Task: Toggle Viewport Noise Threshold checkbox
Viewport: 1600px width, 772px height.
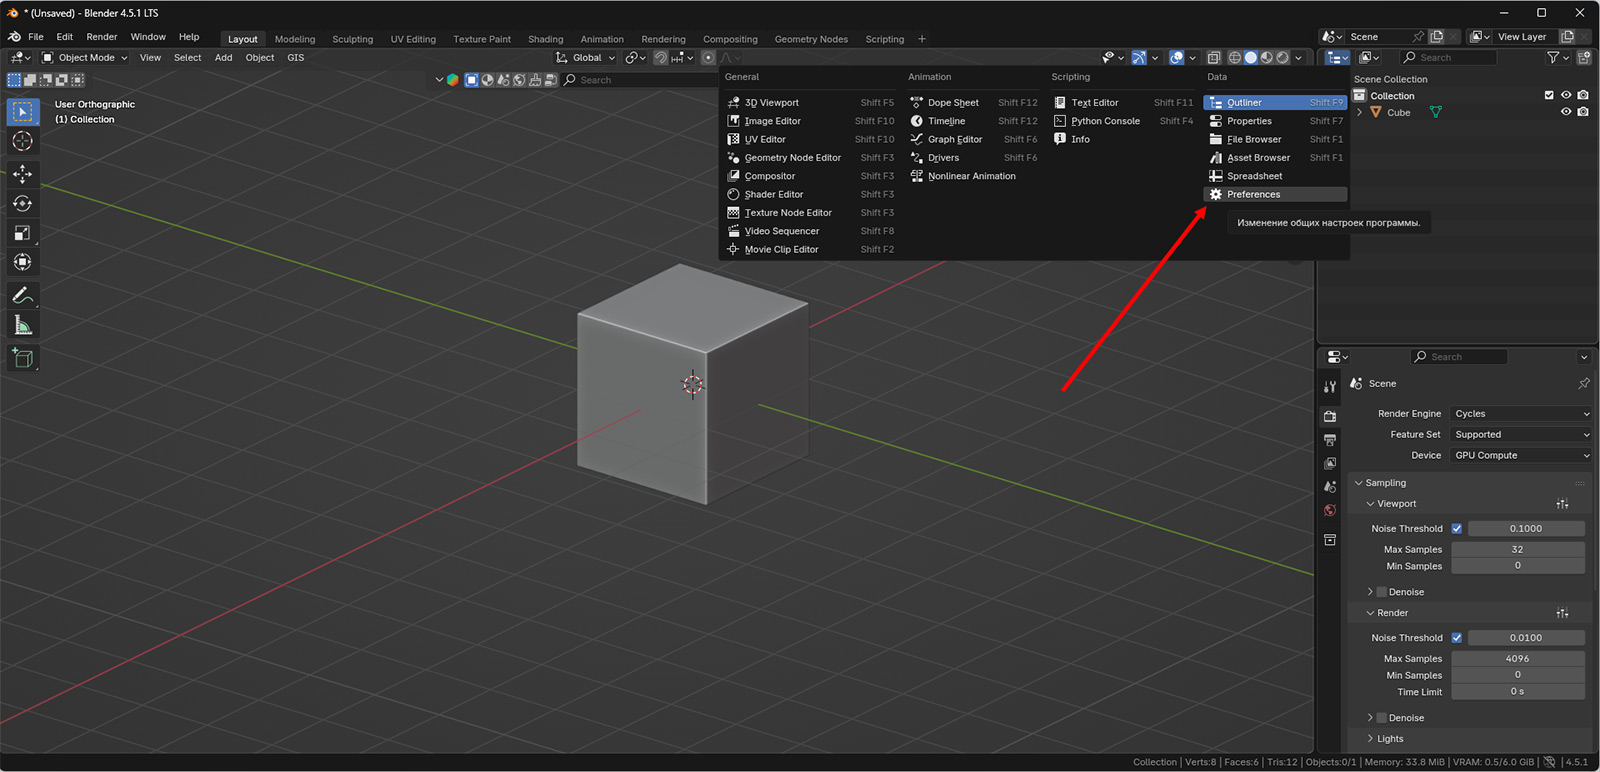Action: coord(1456,528)
